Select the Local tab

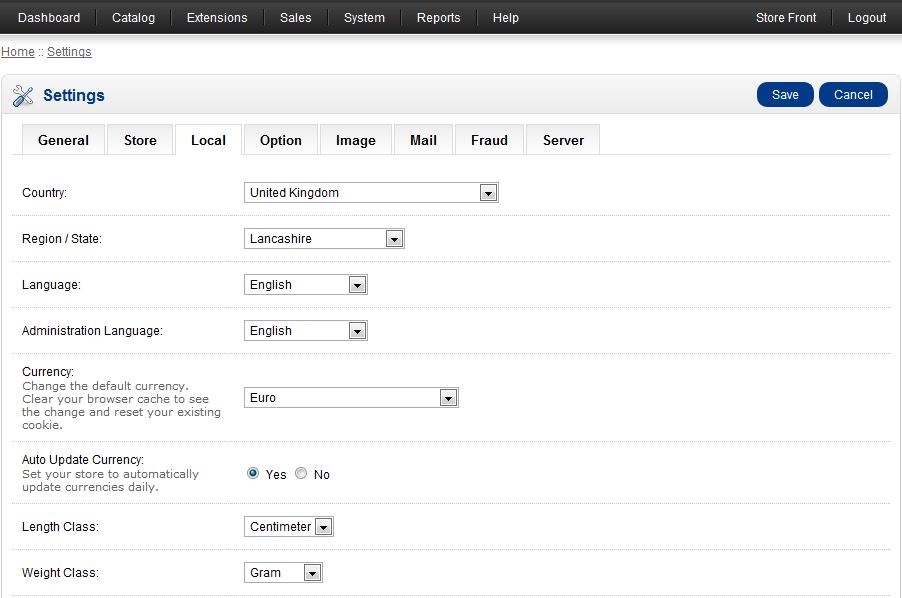[x=208, y=140]
